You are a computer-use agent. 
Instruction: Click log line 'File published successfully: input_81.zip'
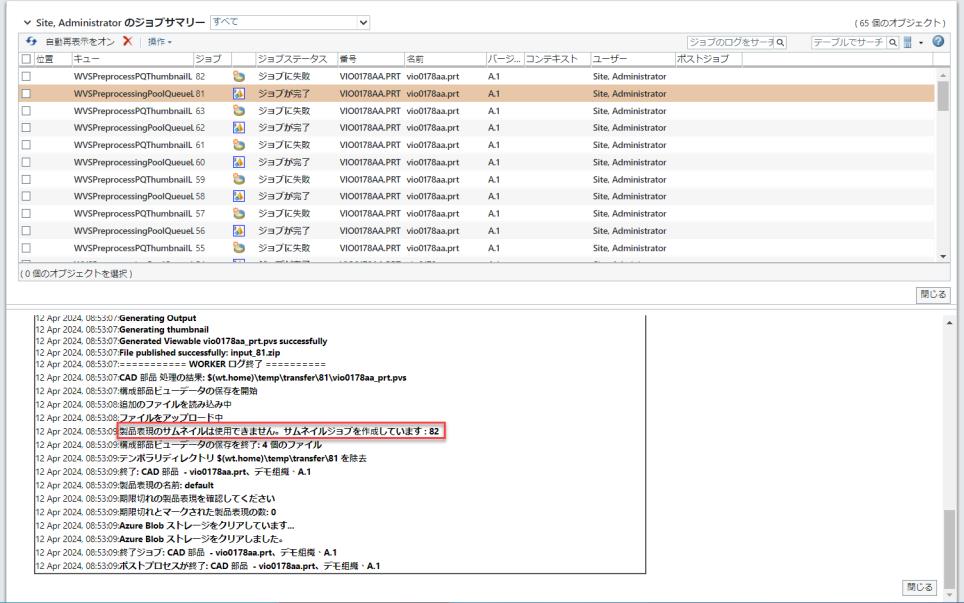(x=200, y=353)
